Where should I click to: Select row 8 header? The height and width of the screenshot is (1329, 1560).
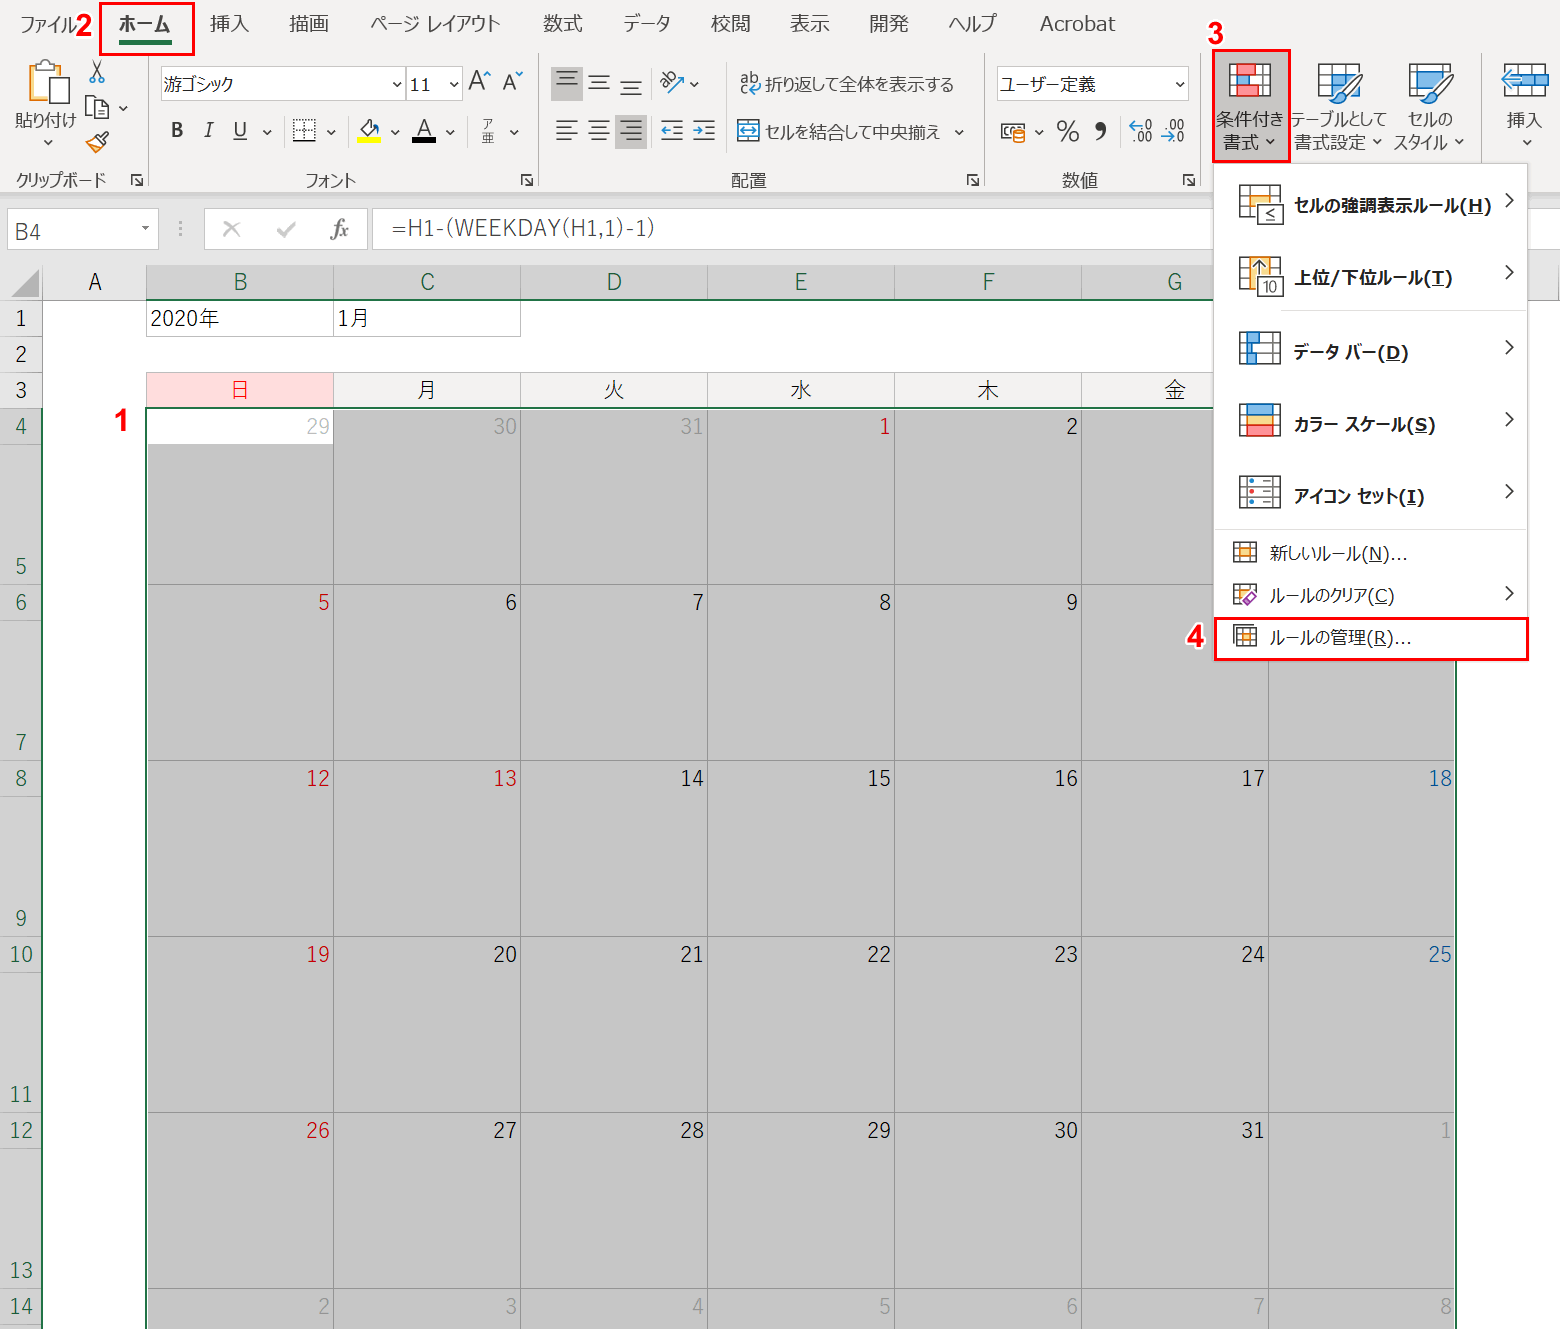[x=21, y=778]
